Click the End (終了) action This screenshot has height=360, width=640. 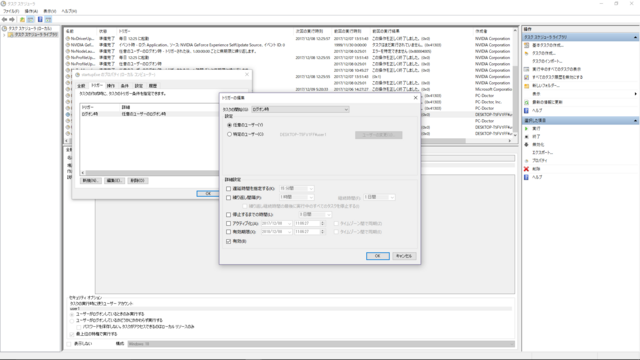[x=536, y=136]
